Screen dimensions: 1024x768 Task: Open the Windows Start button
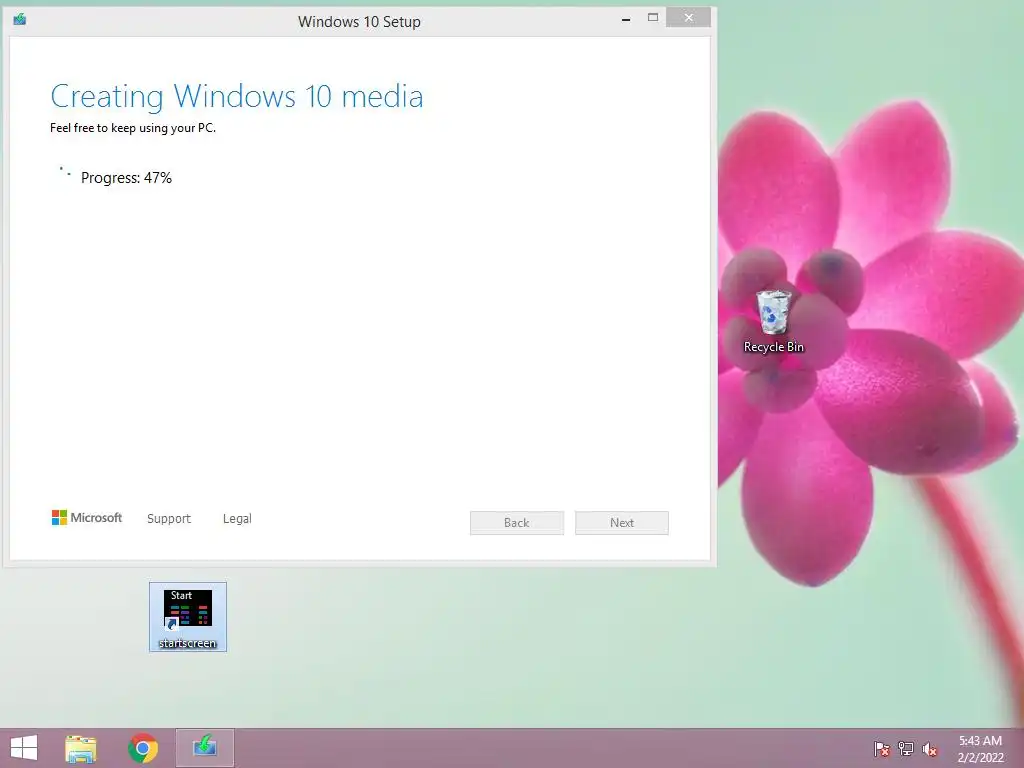24,748
